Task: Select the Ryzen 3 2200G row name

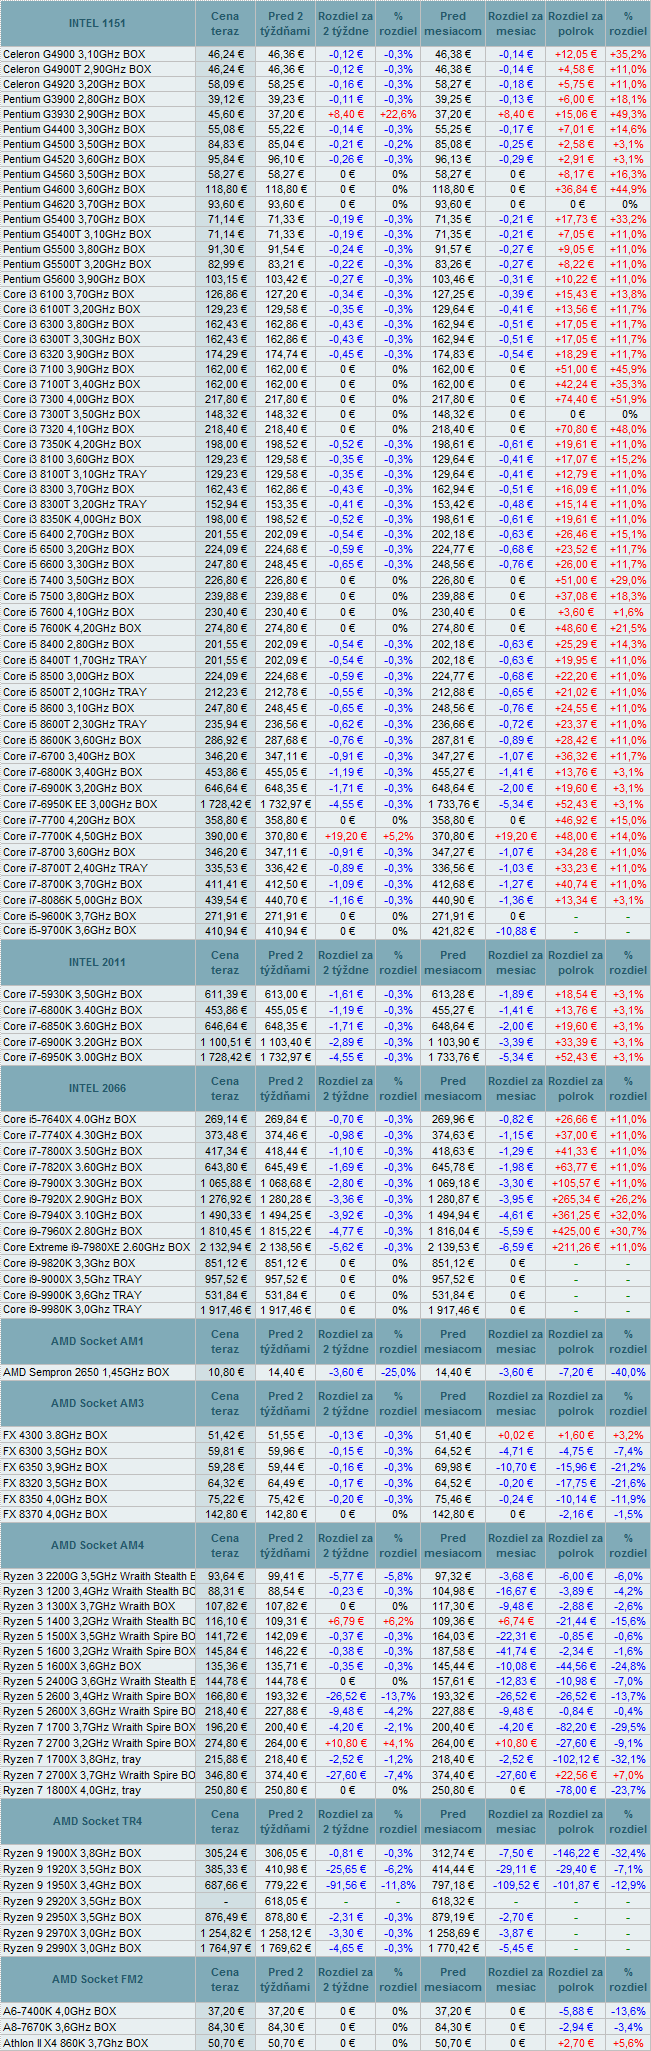Action: (99, 1576)
